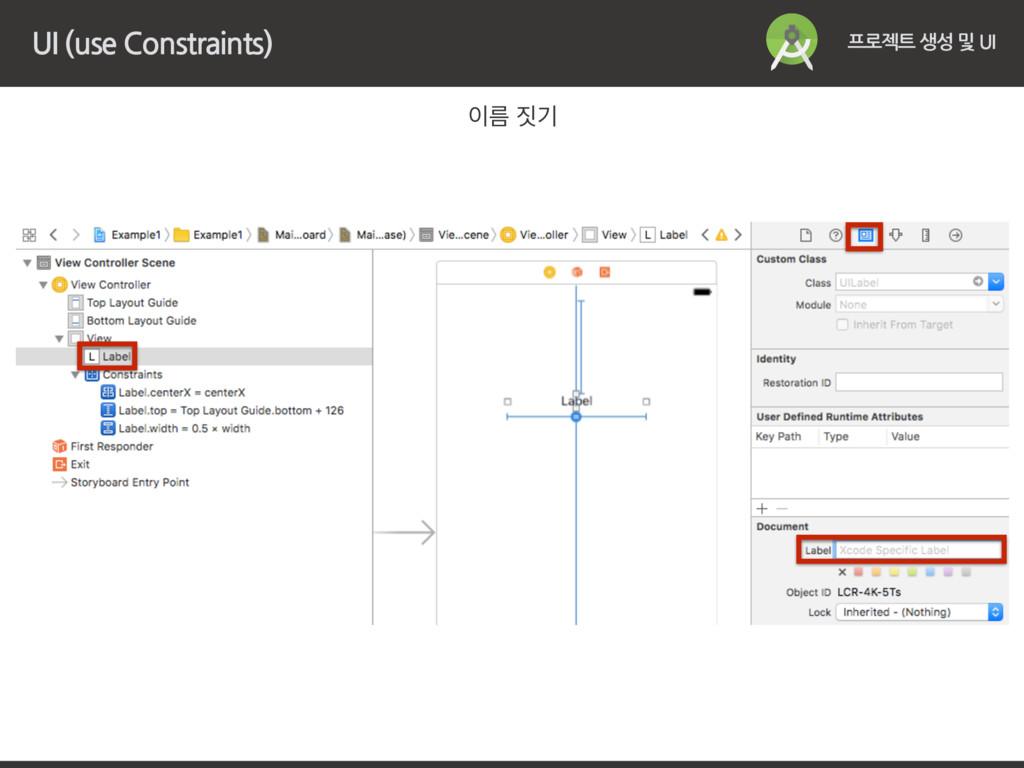Click the Type column header
The height and width of the screenshot is (768, 1024).
(x=836, y=436)
